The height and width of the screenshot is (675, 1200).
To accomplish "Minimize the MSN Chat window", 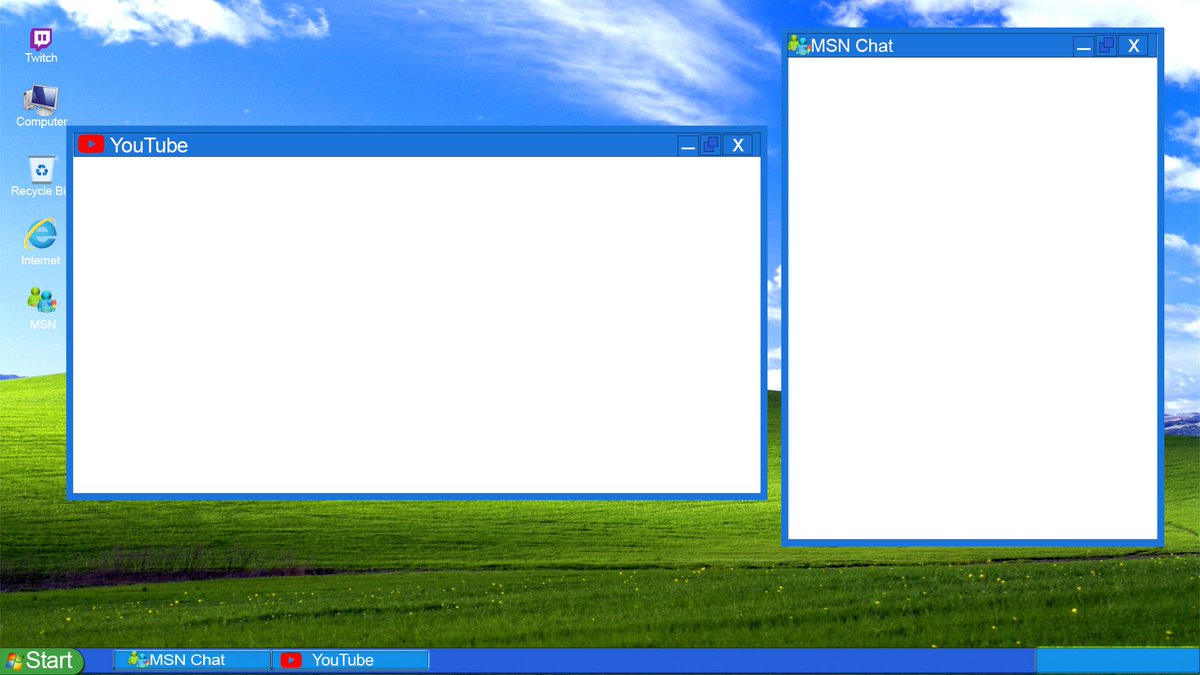I will coord(1083,46).
